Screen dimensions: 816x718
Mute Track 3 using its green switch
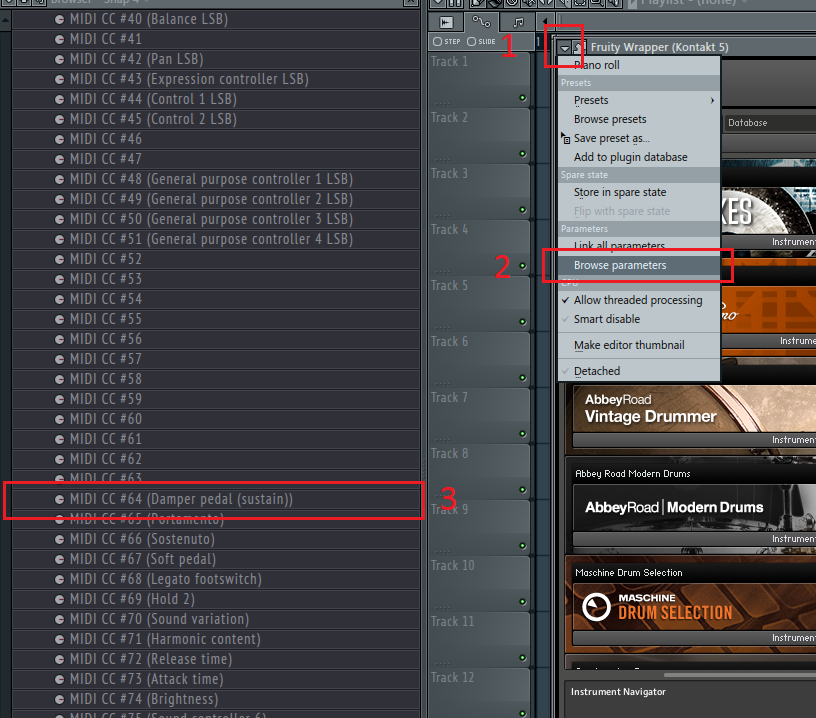click(x=522, y=210)
